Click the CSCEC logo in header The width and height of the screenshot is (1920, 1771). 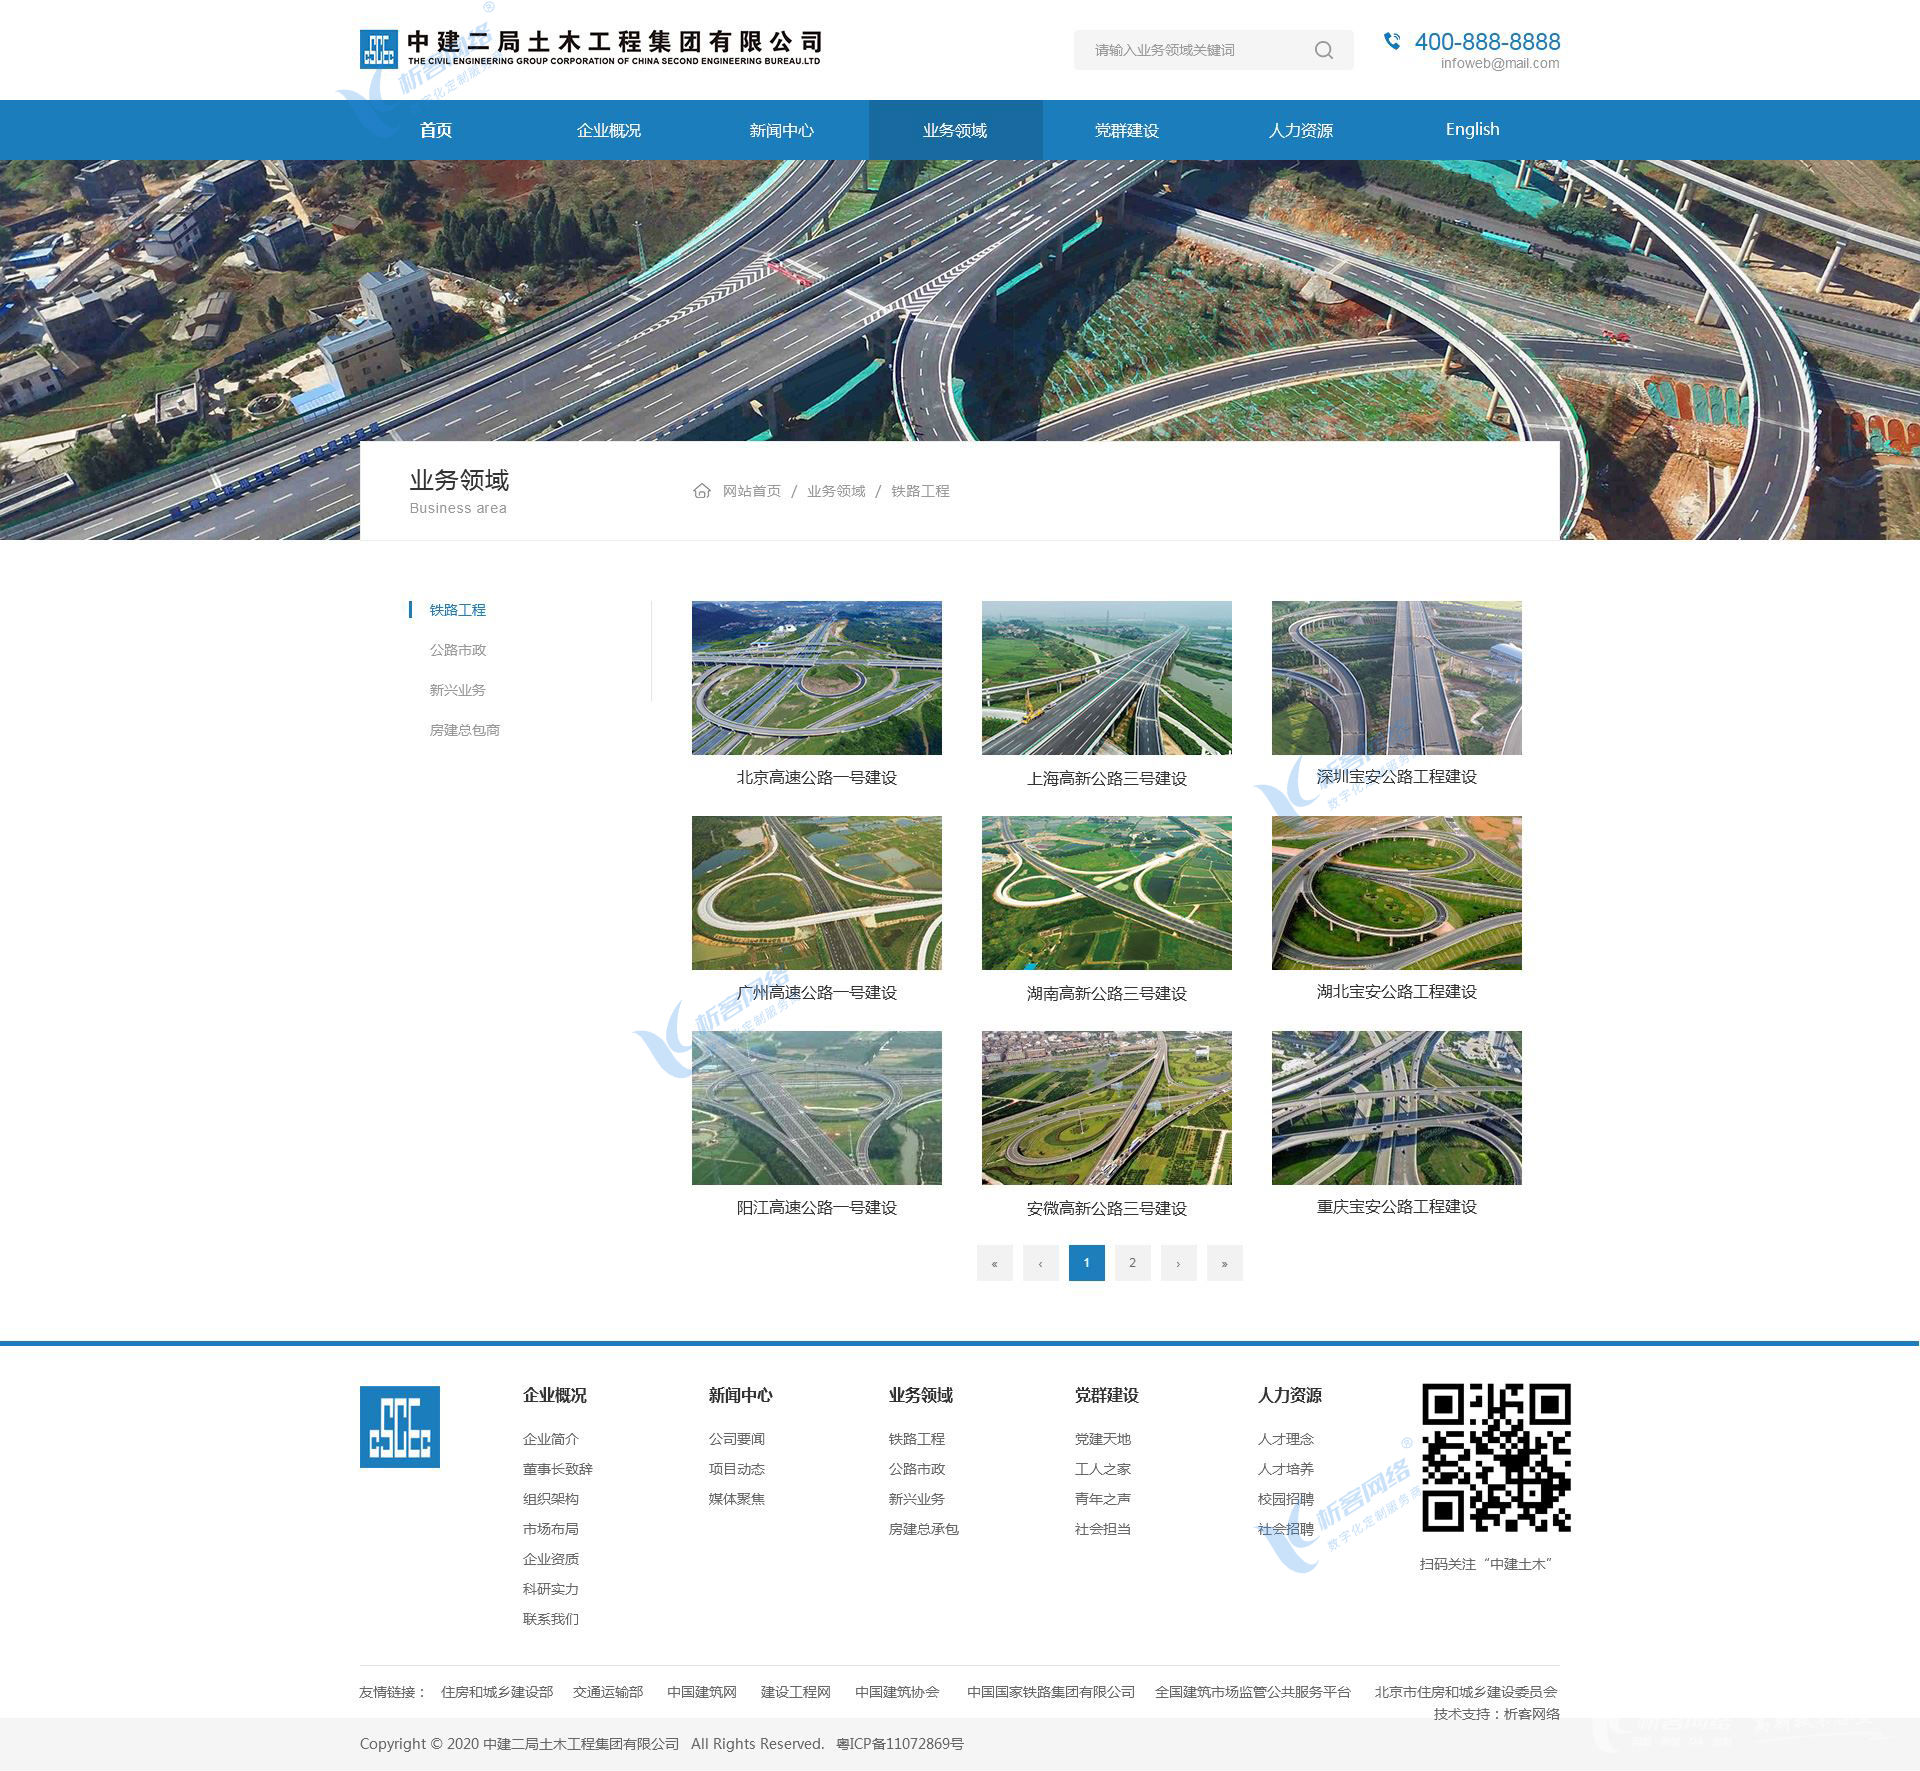[378, 49]
